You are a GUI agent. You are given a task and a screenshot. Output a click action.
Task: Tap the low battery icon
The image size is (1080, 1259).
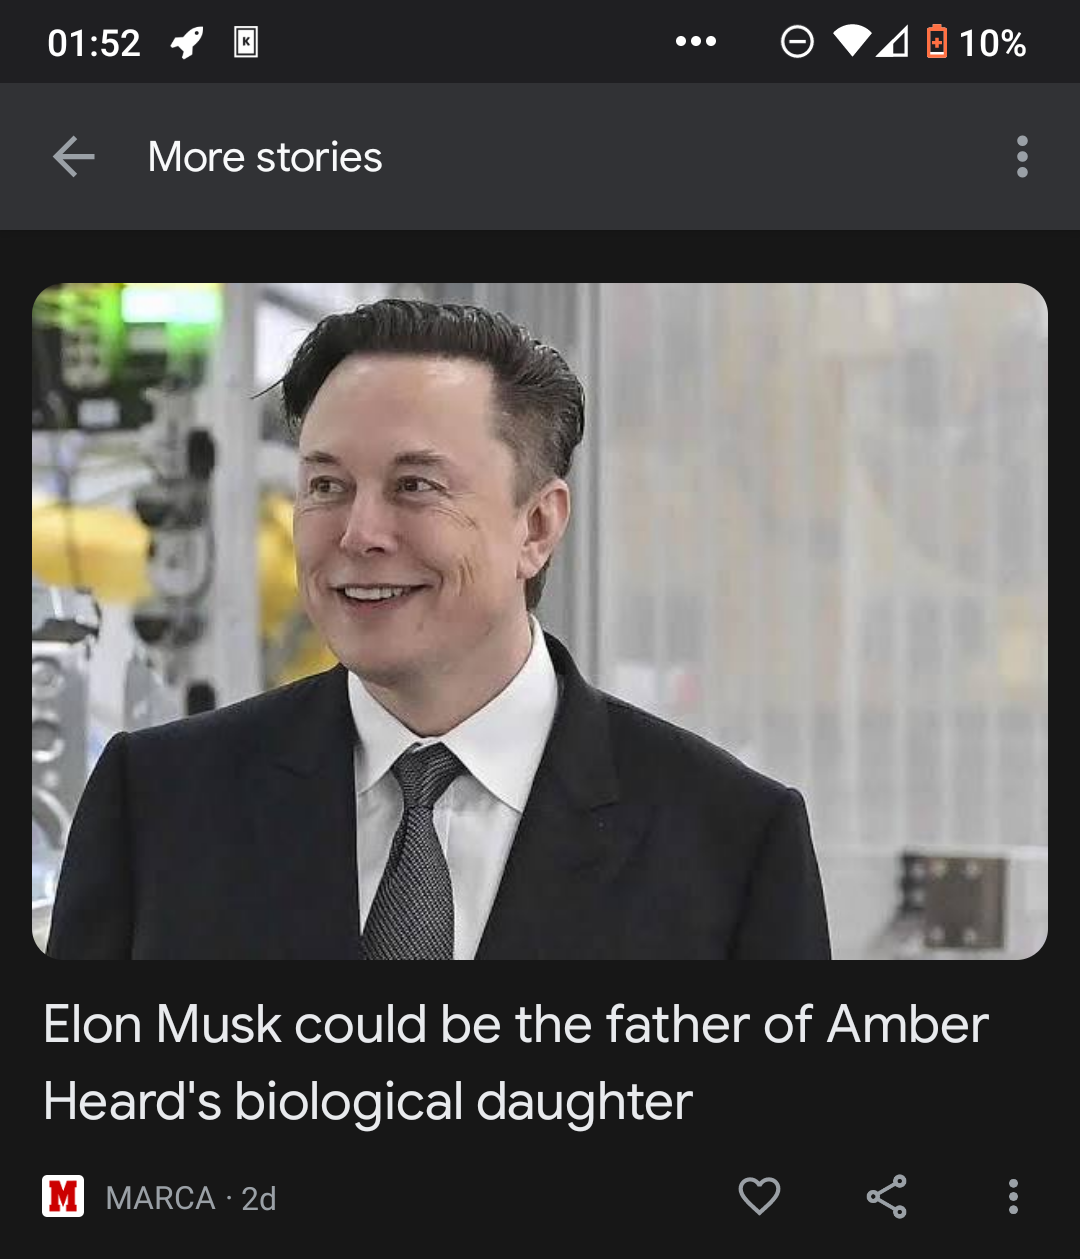[x=936, y=42]
